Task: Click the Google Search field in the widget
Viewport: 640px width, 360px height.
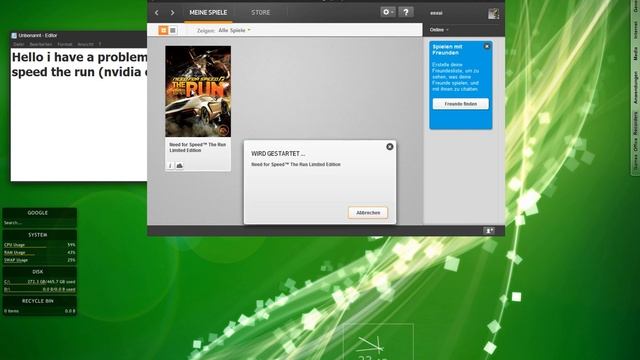Action: [x=39, y=223]
